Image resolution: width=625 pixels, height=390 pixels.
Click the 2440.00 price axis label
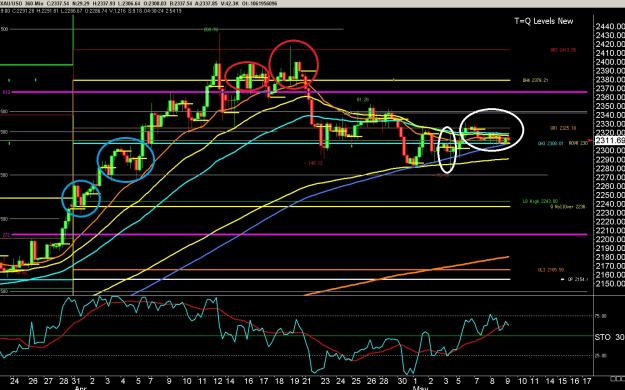pos(610,27)
